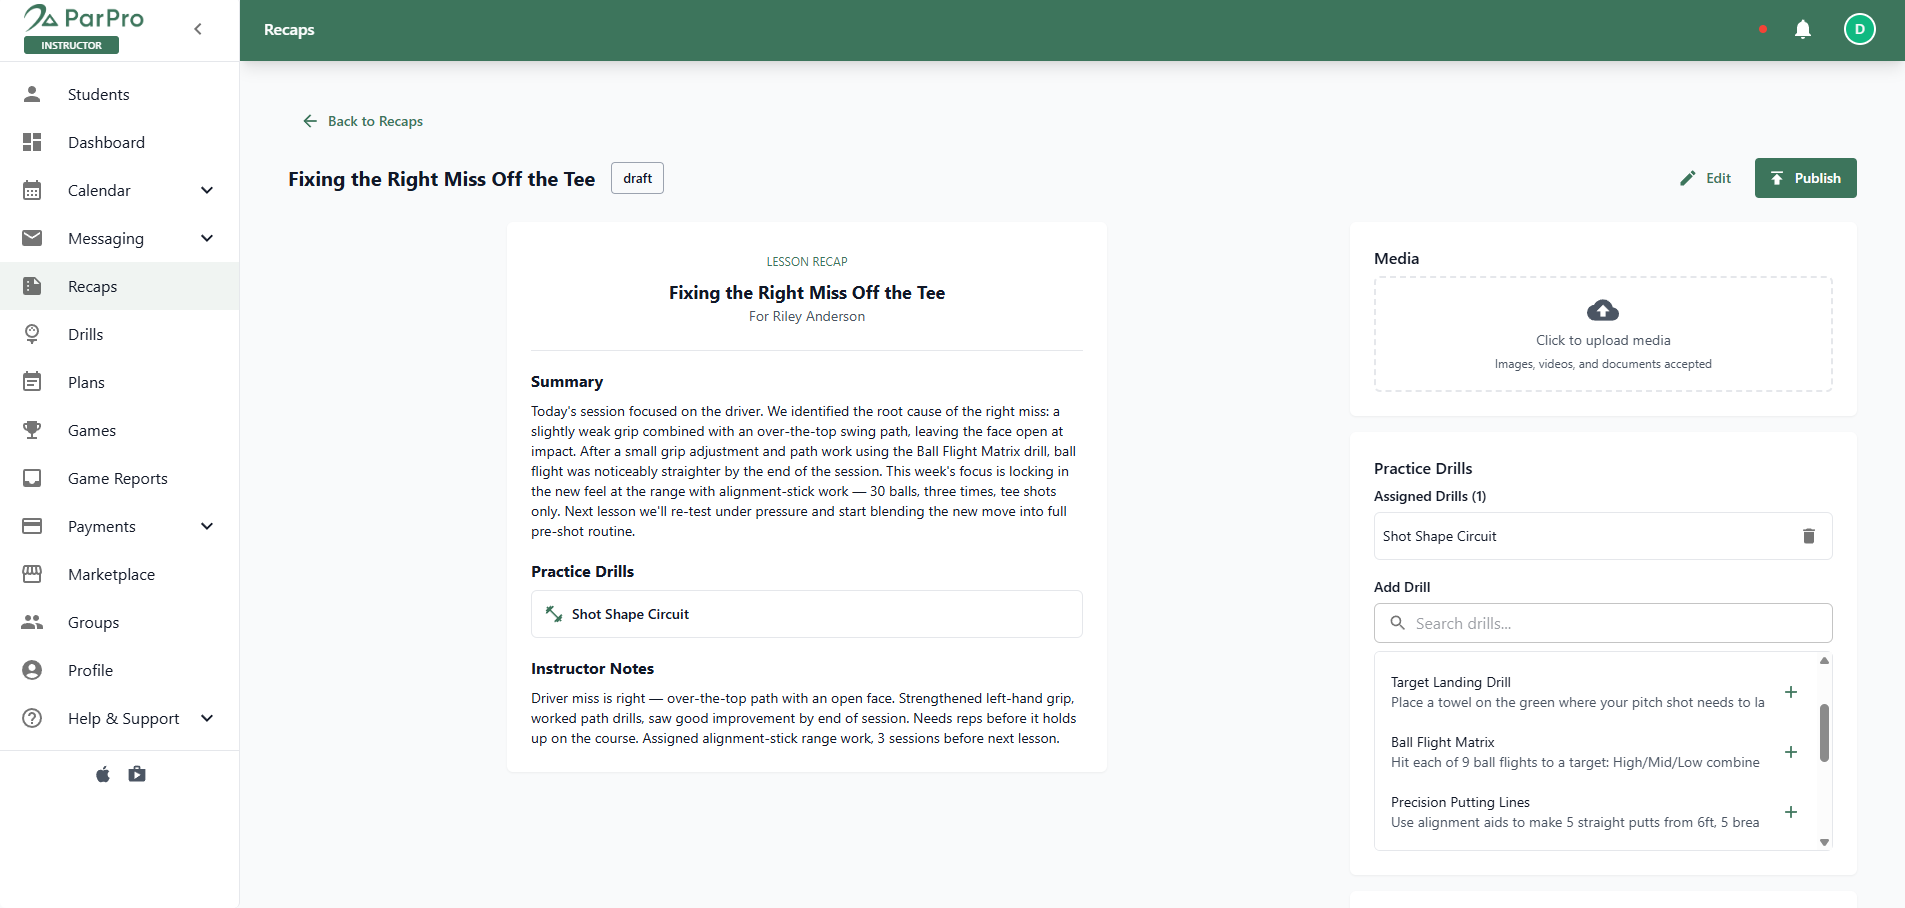
Task: Click the Profile account icon
Action: 32,670
